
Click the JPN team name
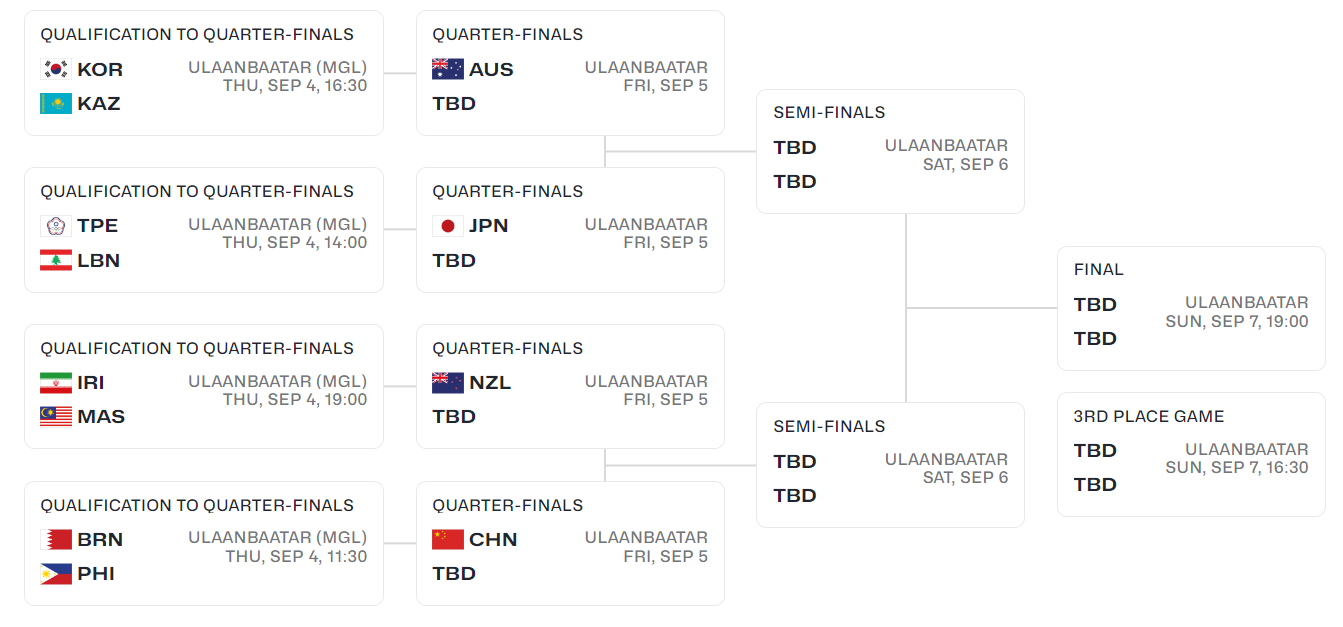(488, 226)
